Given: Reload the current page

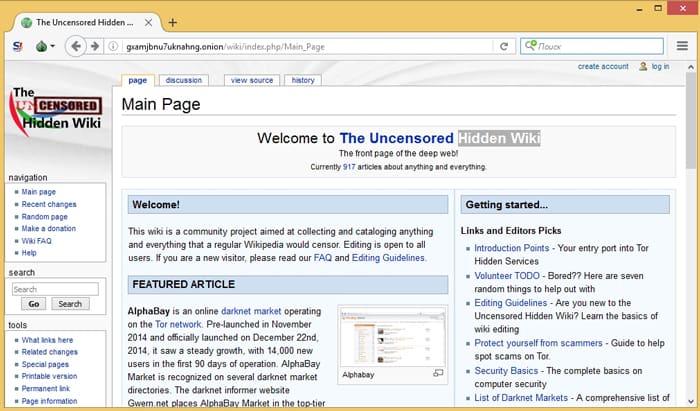Looking at the screenshot, I should tap(506, 46).
